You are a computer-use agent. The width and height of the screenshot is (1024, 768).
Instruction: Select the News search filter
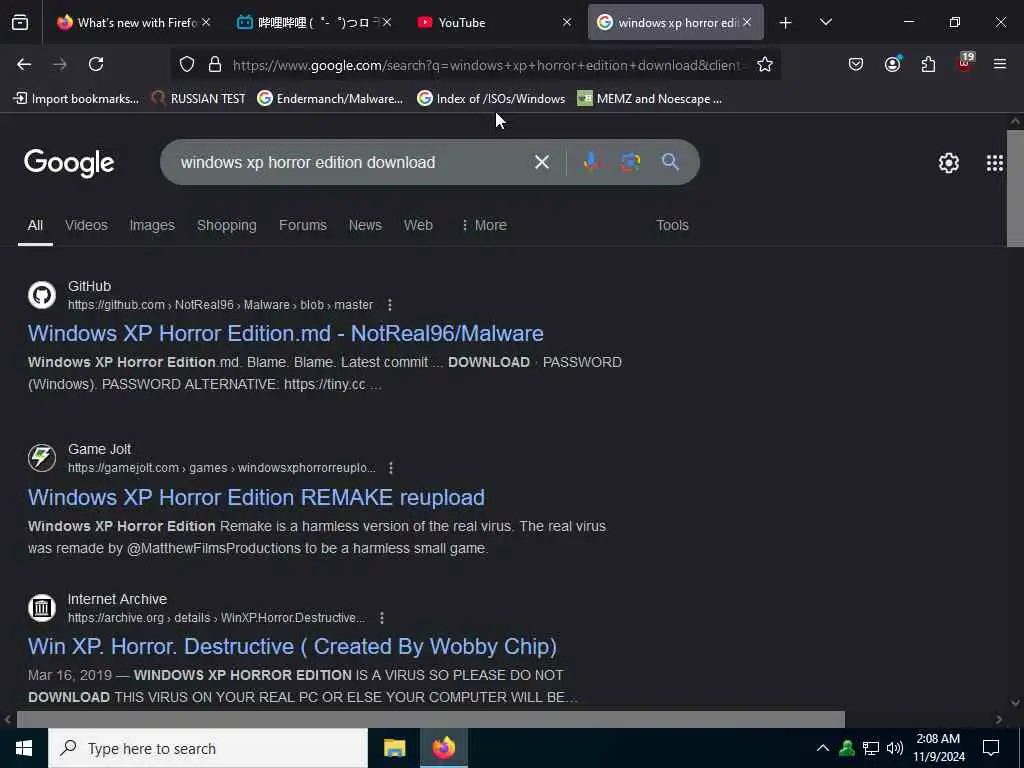[x=365, y=225]
